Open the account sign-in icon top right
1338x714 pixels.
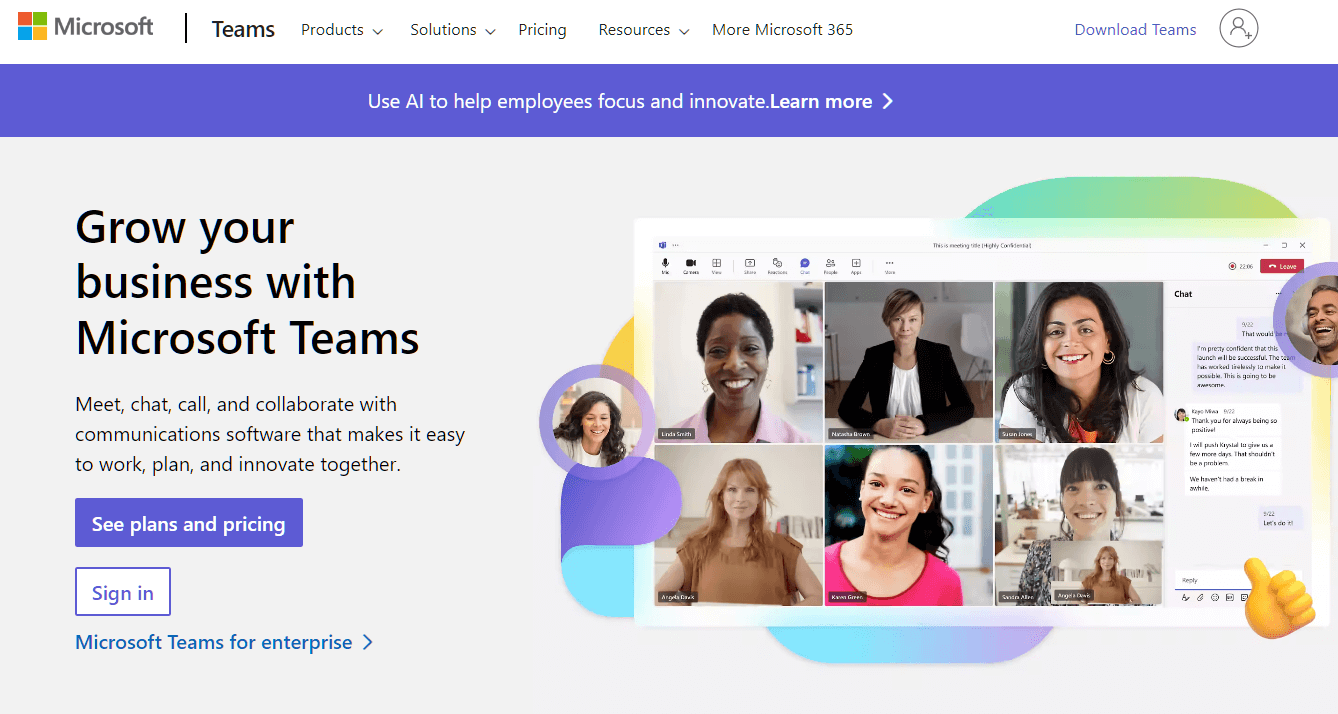[1239, 29]
